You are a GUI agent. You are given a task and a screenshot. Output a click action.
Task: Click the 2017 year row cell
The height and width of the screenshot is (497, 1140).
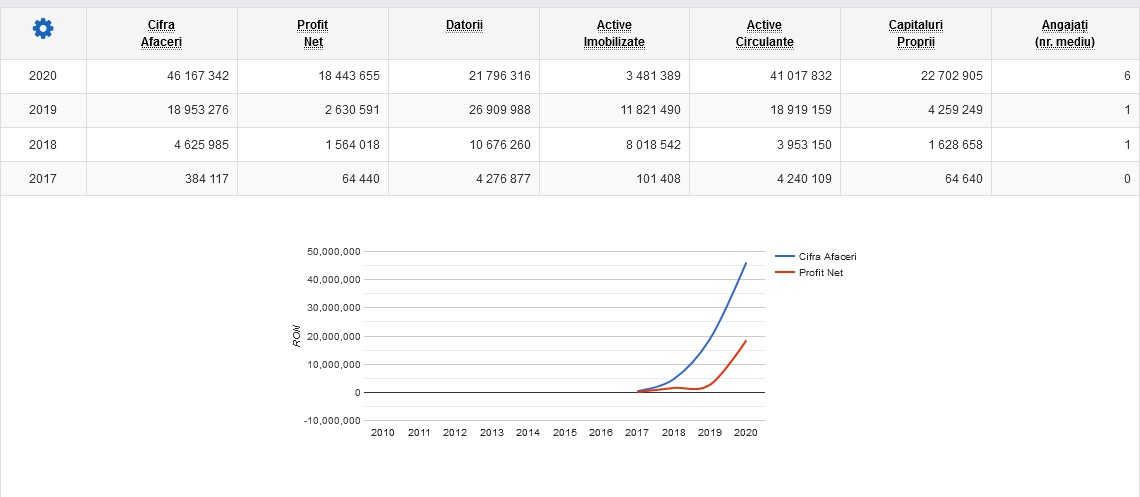43,179
